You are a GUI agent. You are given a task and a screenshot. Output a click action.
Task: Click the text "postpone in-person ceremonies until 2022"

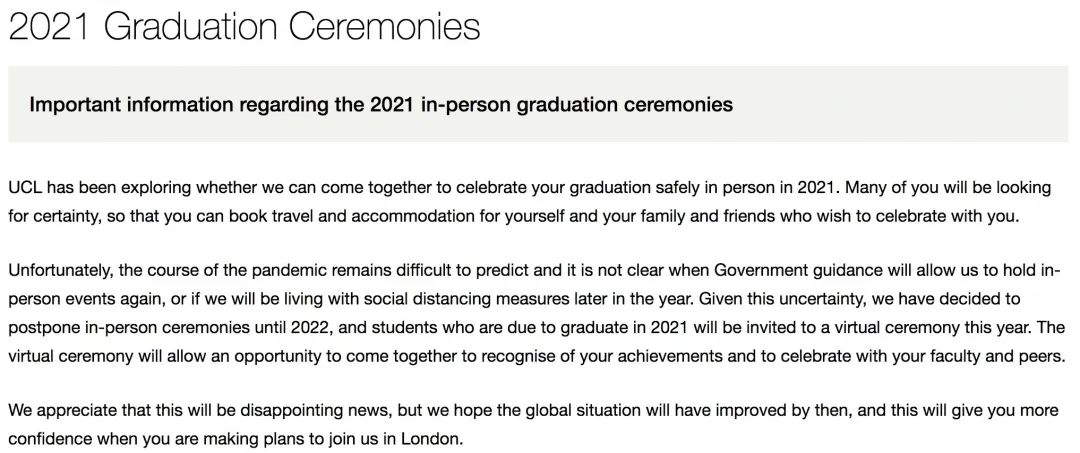[171, 328]
